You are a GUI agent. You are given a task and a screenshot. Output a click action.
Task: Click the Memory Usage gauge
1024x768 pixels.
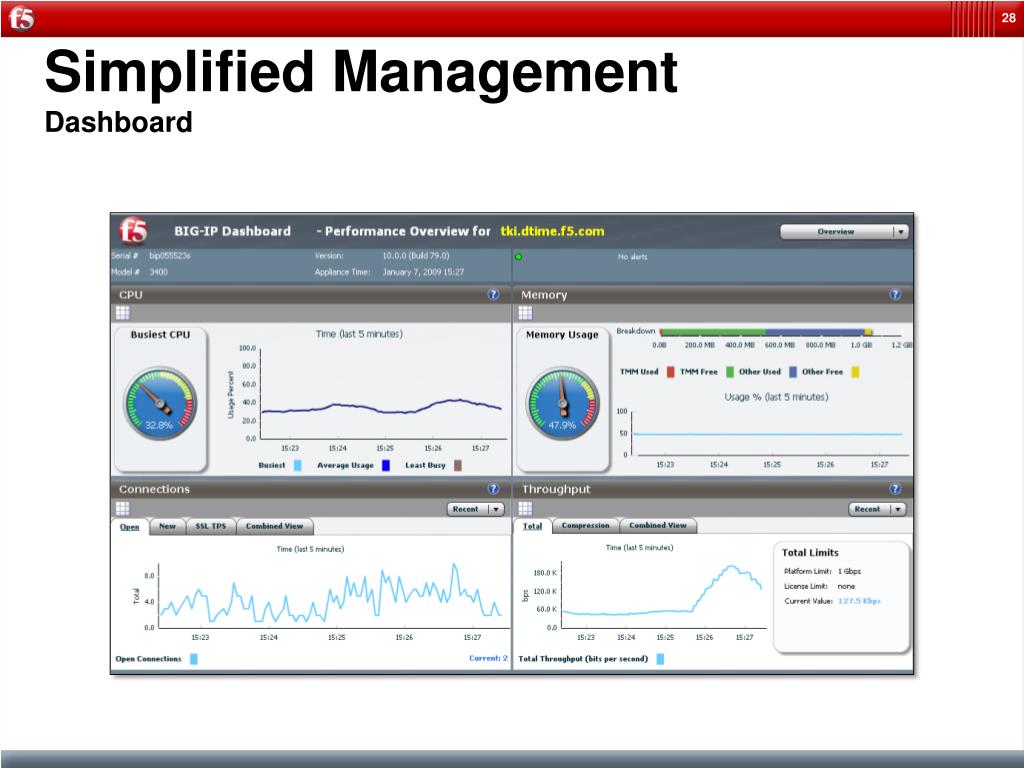[562, 403]
